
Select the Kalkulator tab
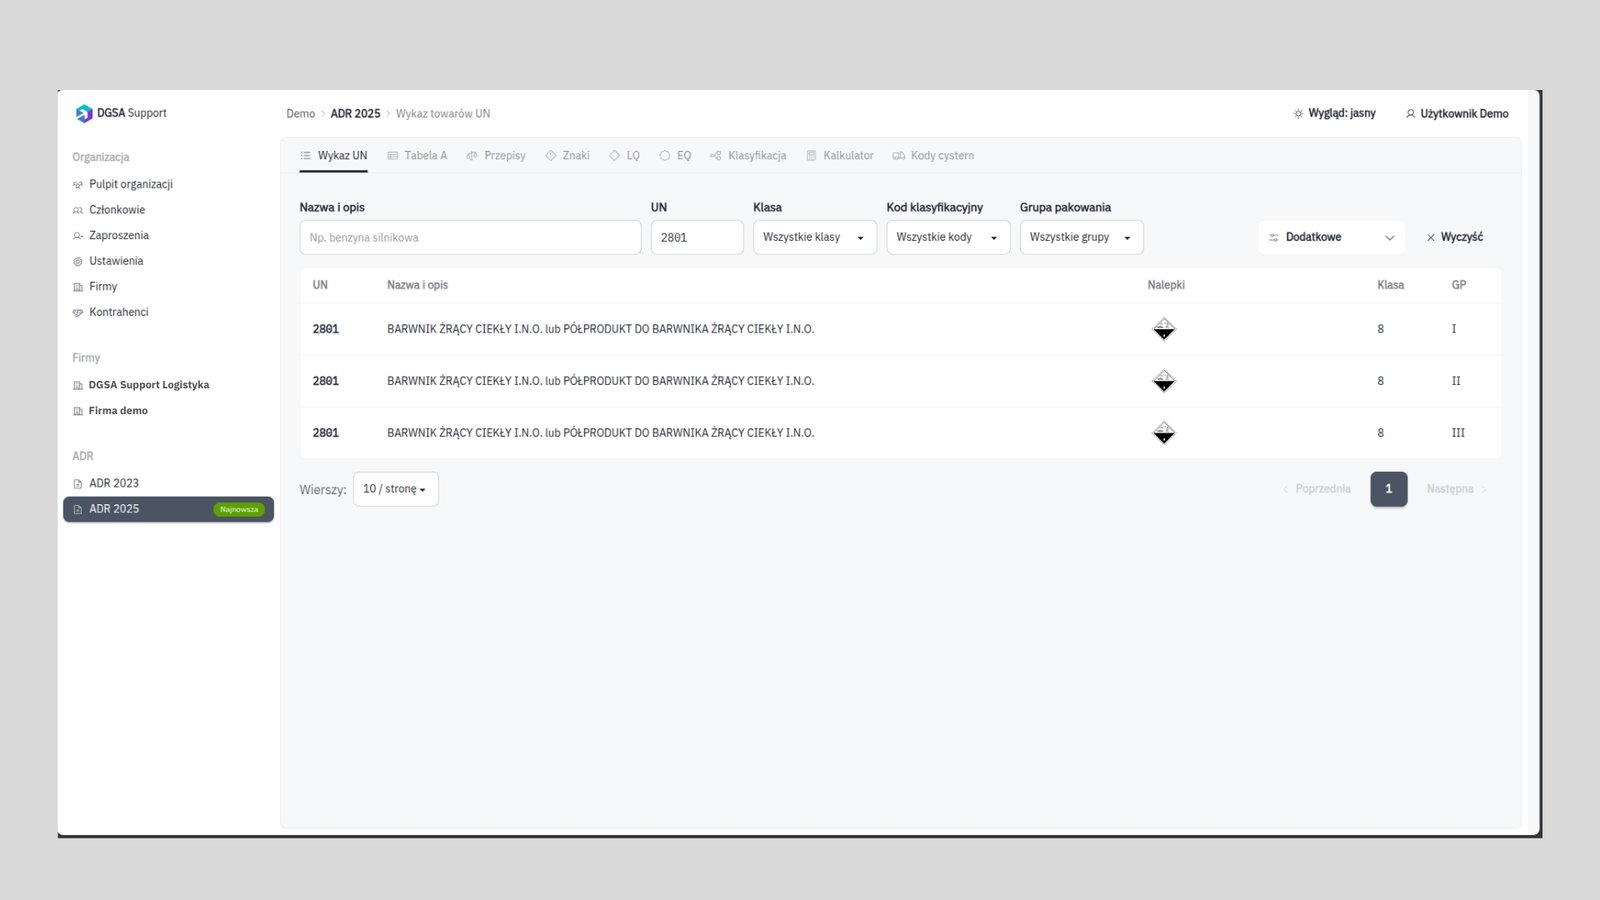[840, 156]
